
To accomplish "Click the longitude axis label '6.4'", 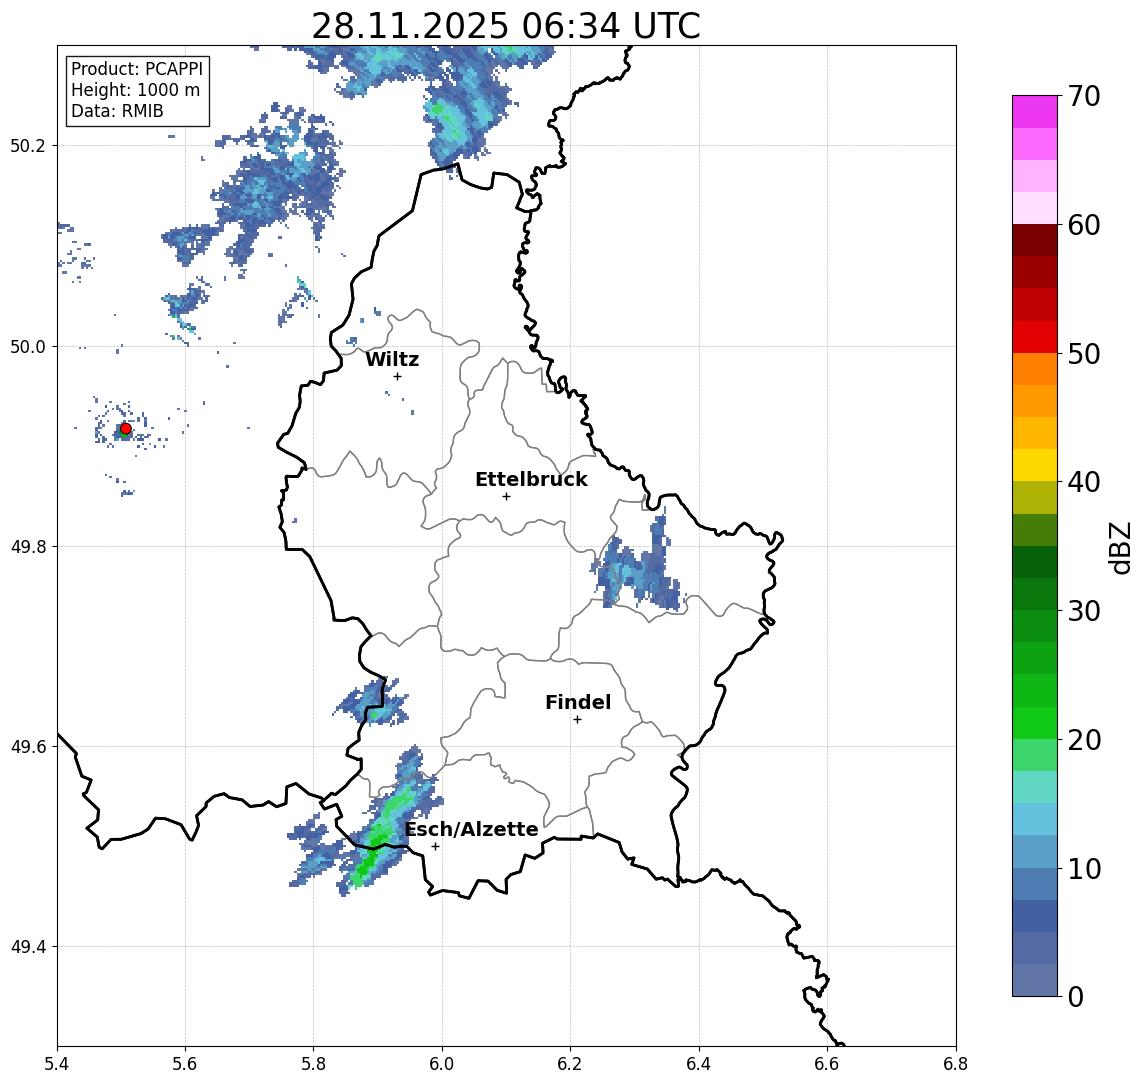I will click(x=699, y=1064).
